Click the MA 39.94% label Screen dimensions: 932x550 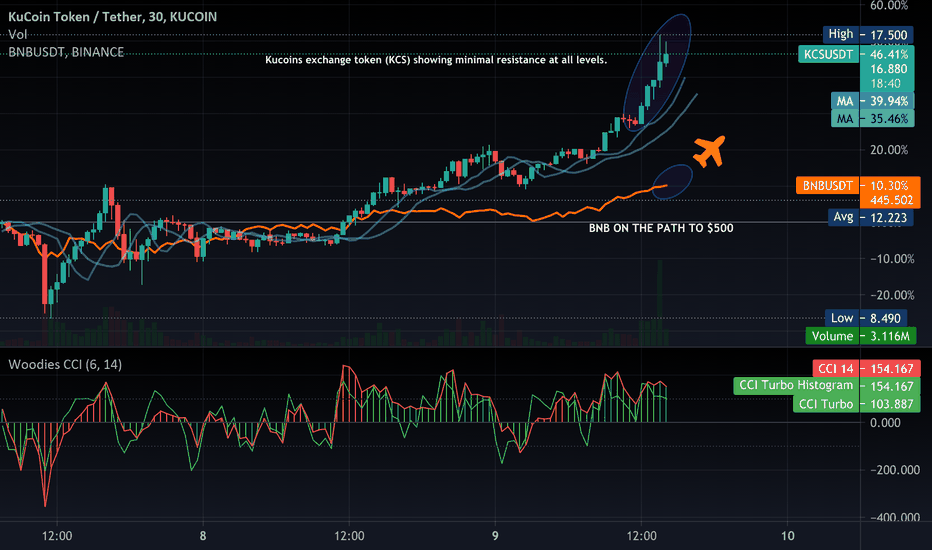[872, 101]
